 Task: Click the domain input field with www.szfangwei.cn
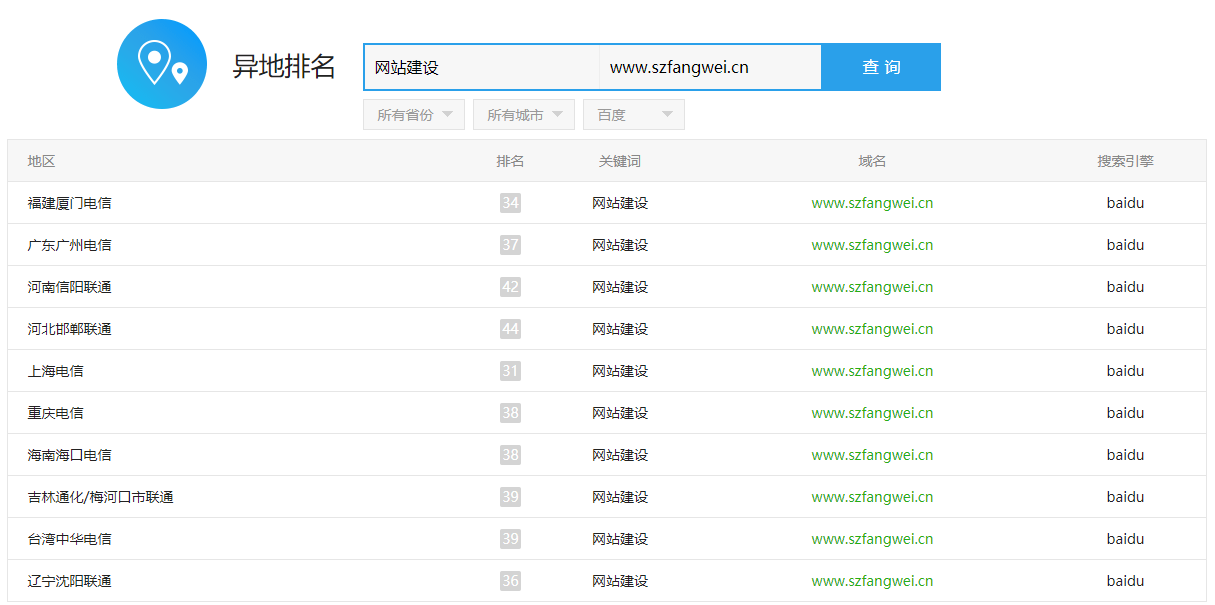[711, 67]
